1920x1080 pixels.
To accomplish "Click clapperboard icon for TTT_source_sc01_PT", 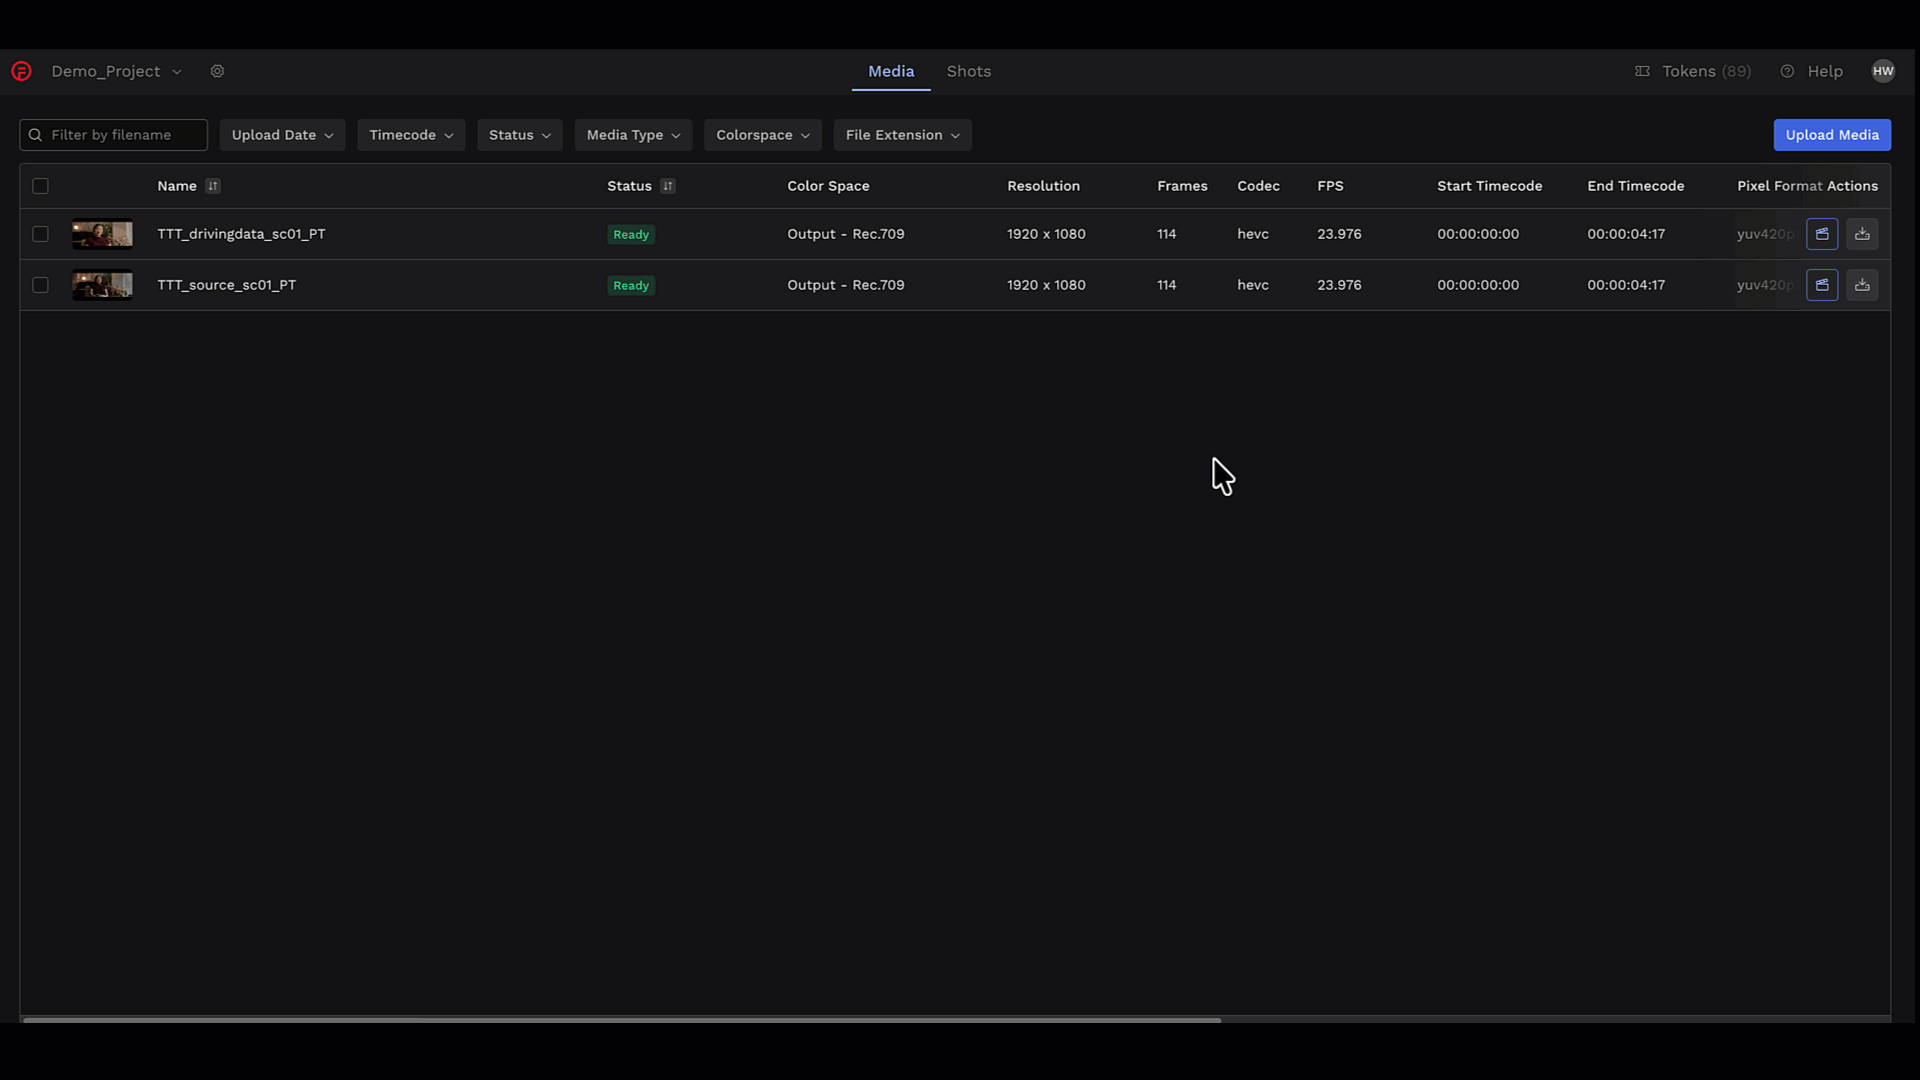I will (x=1822, y=285).
